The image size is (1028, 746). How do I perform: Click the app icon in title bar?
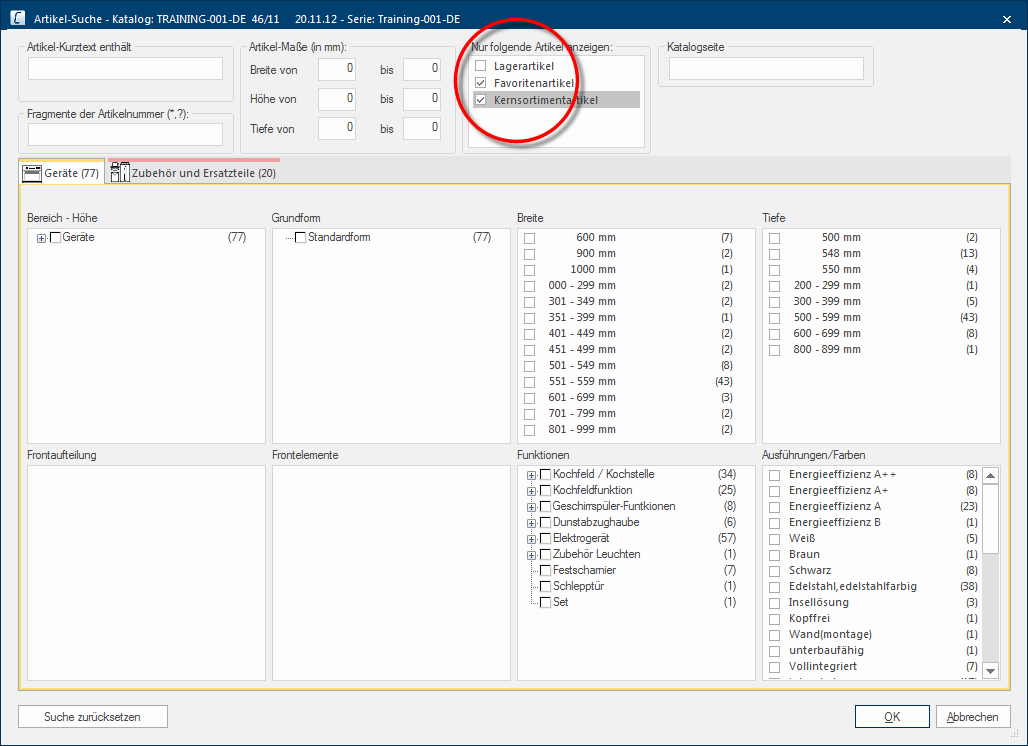point(18,18)
